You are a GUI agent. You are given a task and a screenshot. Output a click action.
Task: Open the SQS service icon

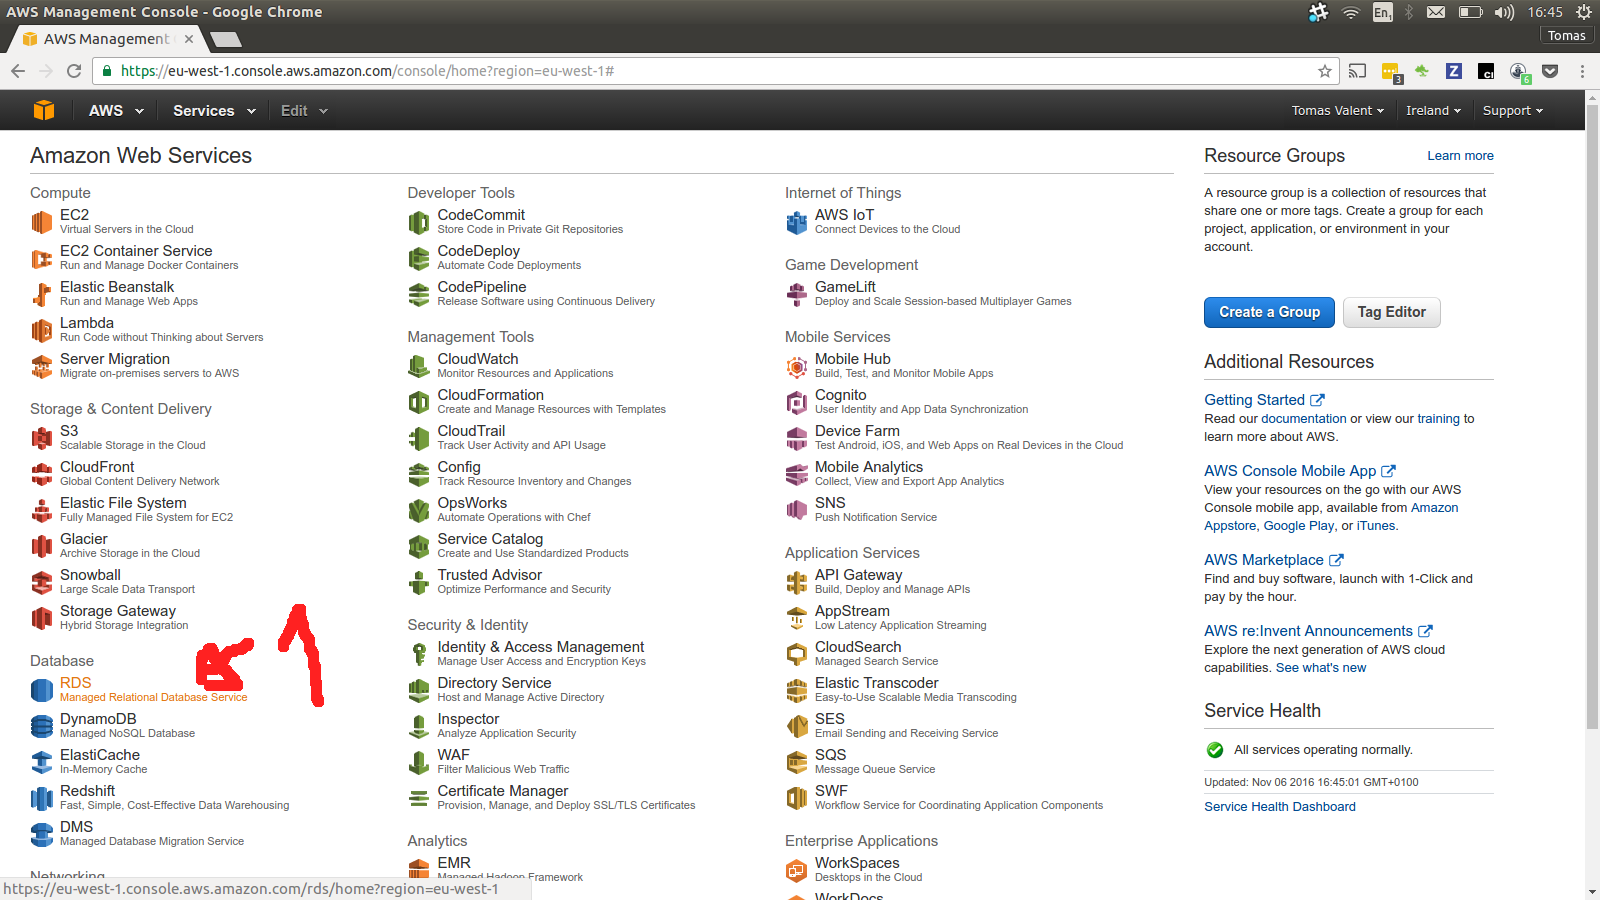(797, 762)
